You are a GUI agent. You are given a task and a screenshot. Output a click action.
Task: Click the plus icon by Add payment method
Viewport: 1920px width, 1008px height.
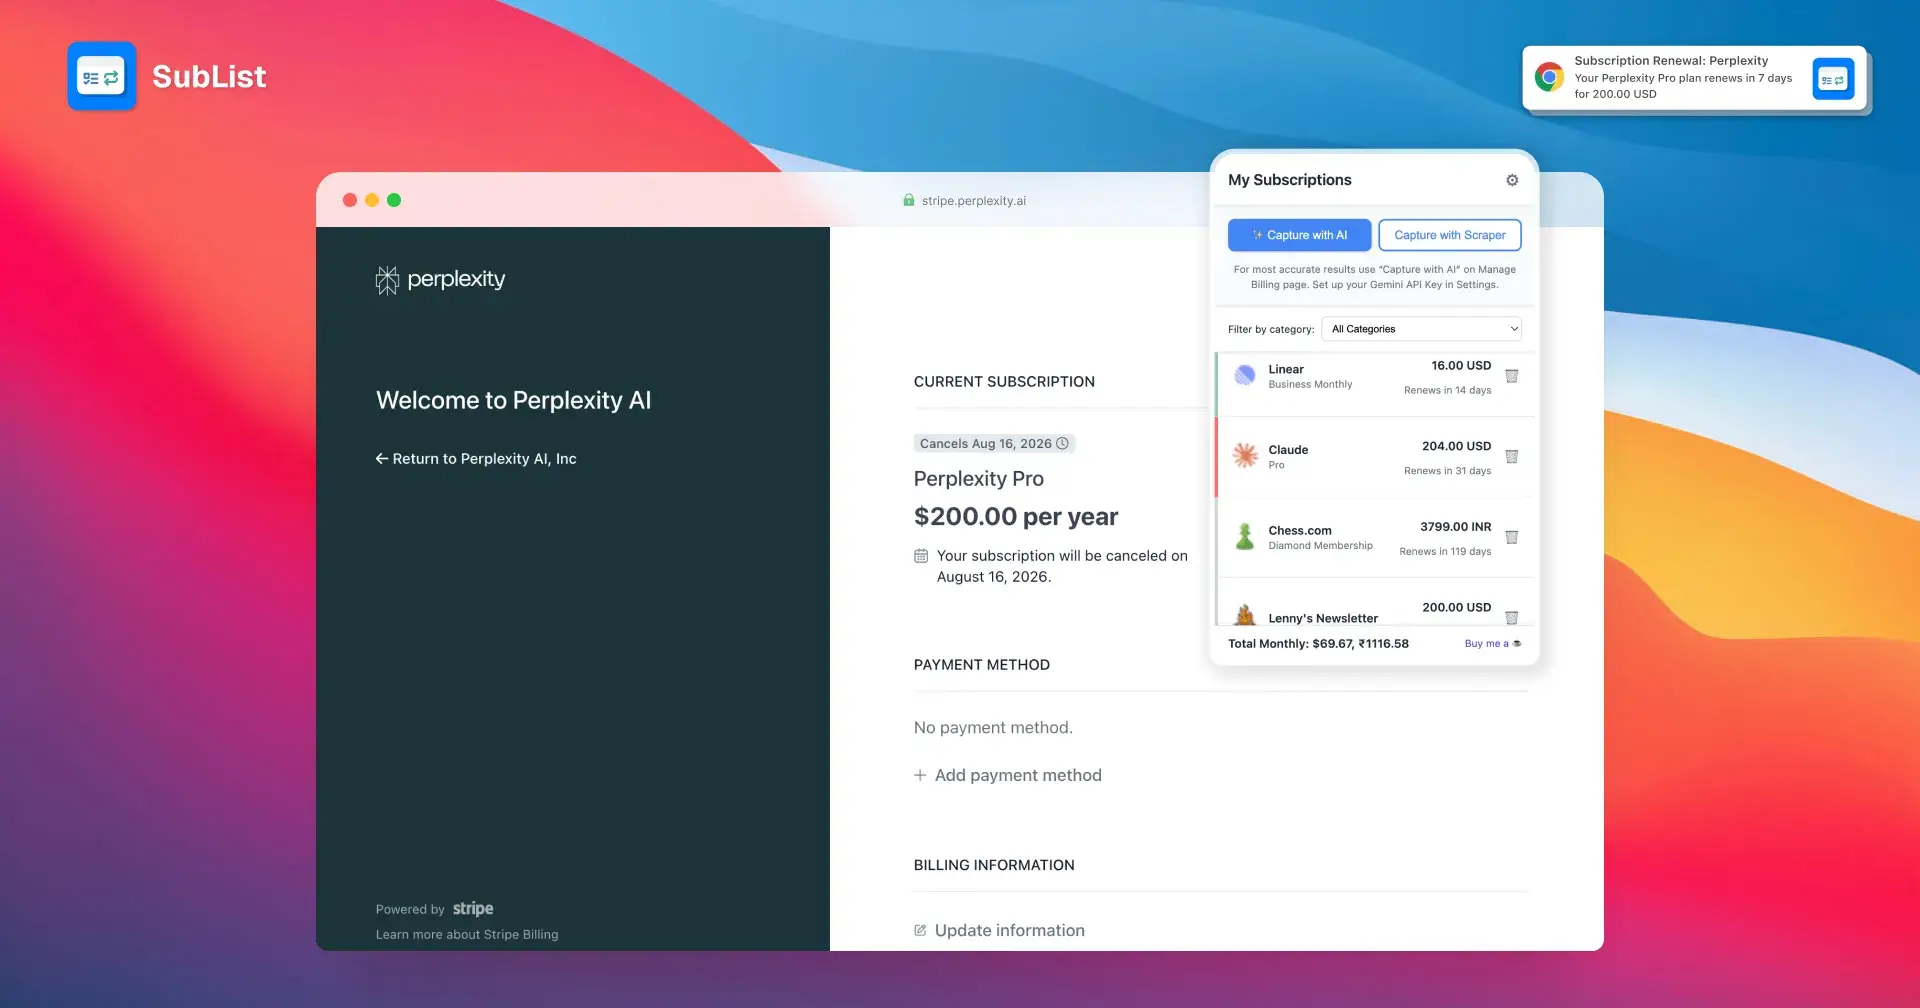(920, 775)
